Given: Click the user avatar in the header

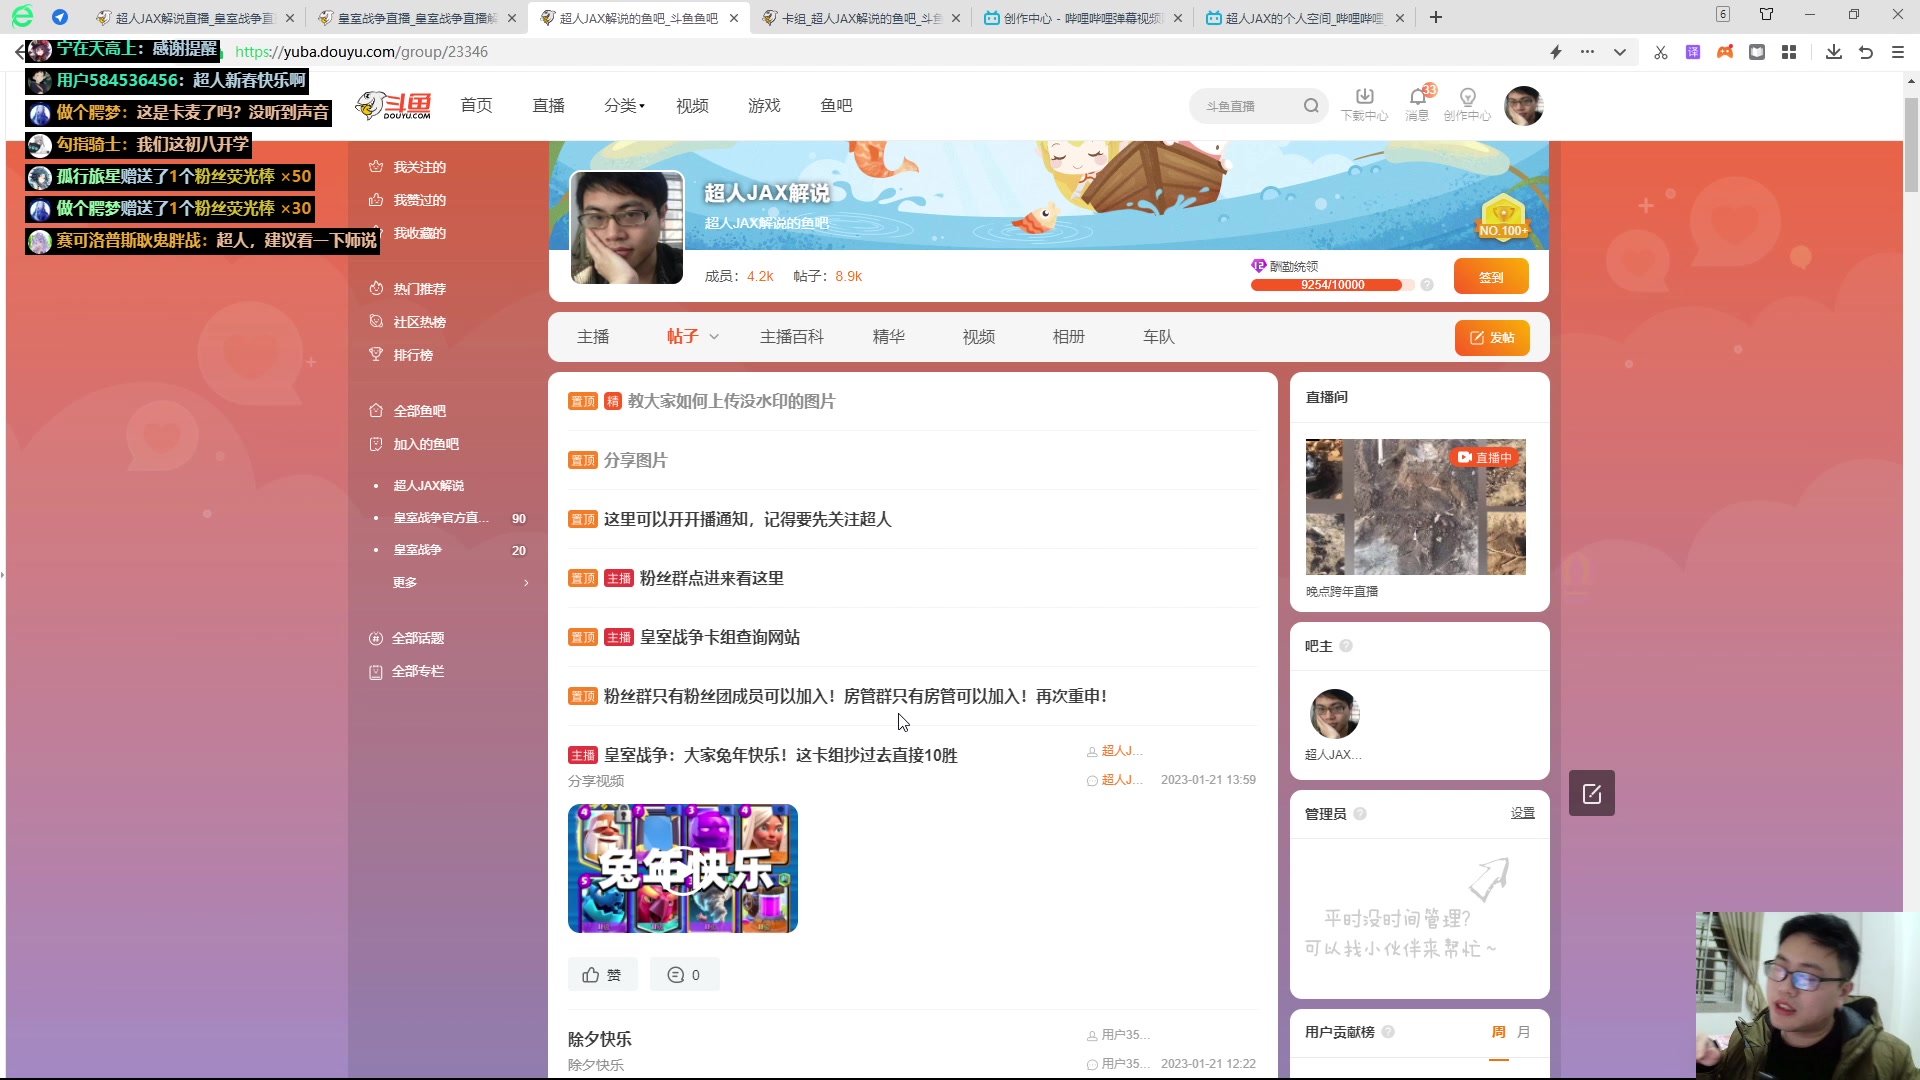Looking at the screenshot, I should pyautogui.click(x=1523, y=106).
